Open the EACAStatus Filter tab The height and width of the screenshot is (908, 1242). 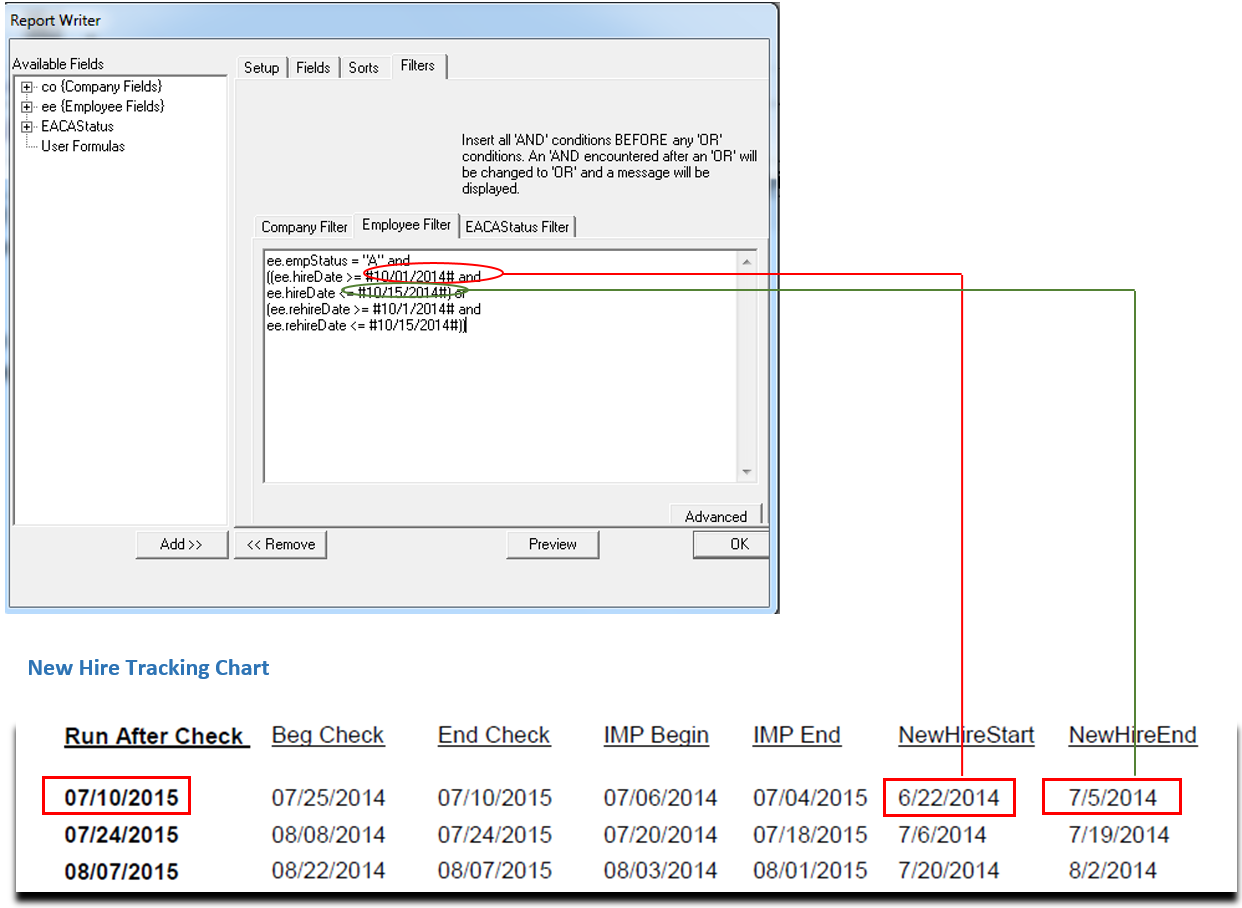517,227
